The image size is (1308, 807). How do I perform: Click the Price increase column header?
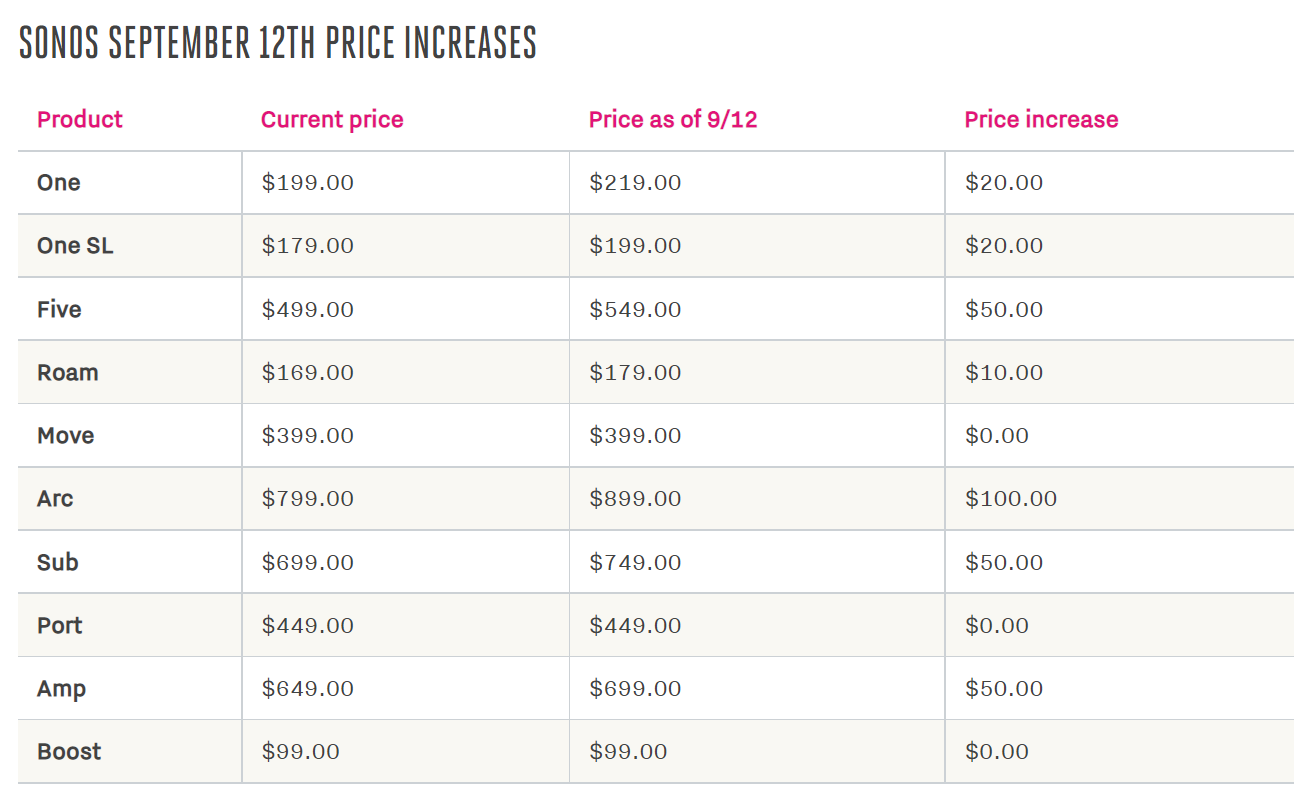tap(1041, 120)
